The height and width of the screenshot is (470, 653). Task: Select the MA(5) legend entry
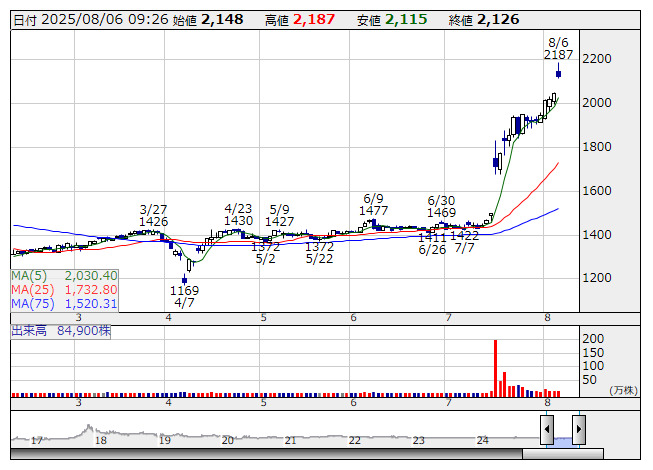tap(65, 275)
